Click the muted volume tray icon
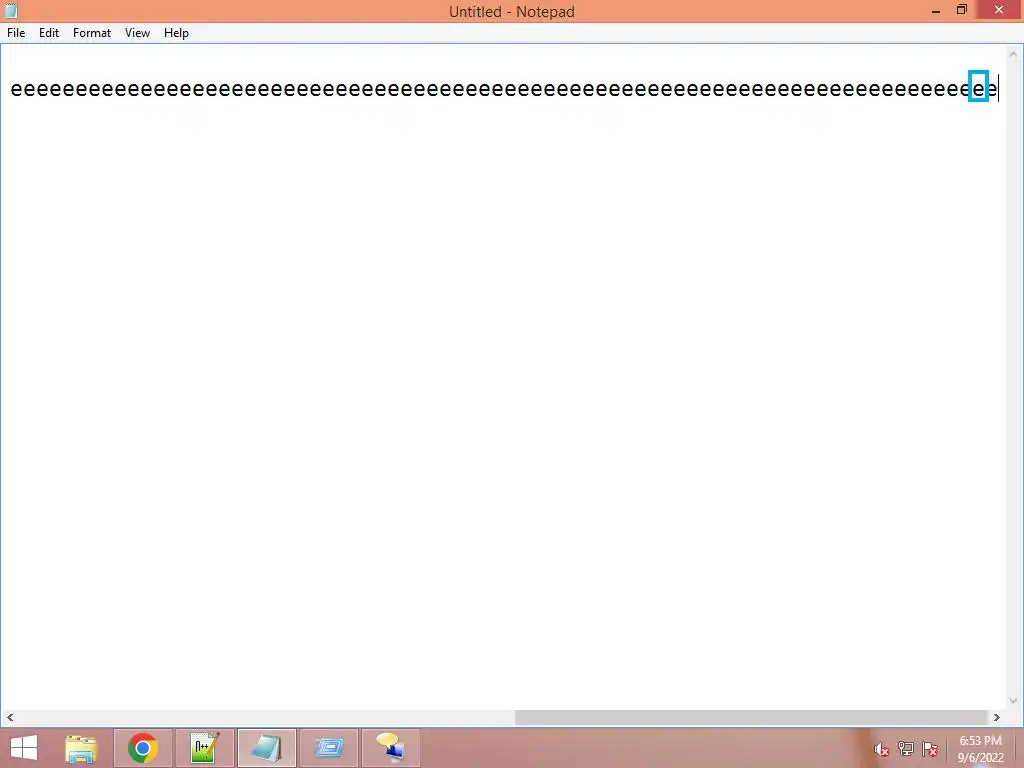This screenshot has width=1024, height=768. coord(881,749)
